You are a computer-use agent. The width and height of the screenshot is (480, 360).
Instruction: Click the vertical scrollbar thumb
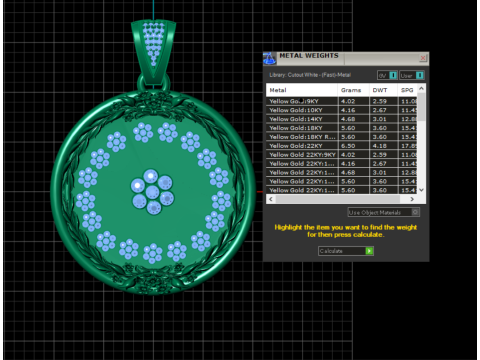tap(421, 107)
